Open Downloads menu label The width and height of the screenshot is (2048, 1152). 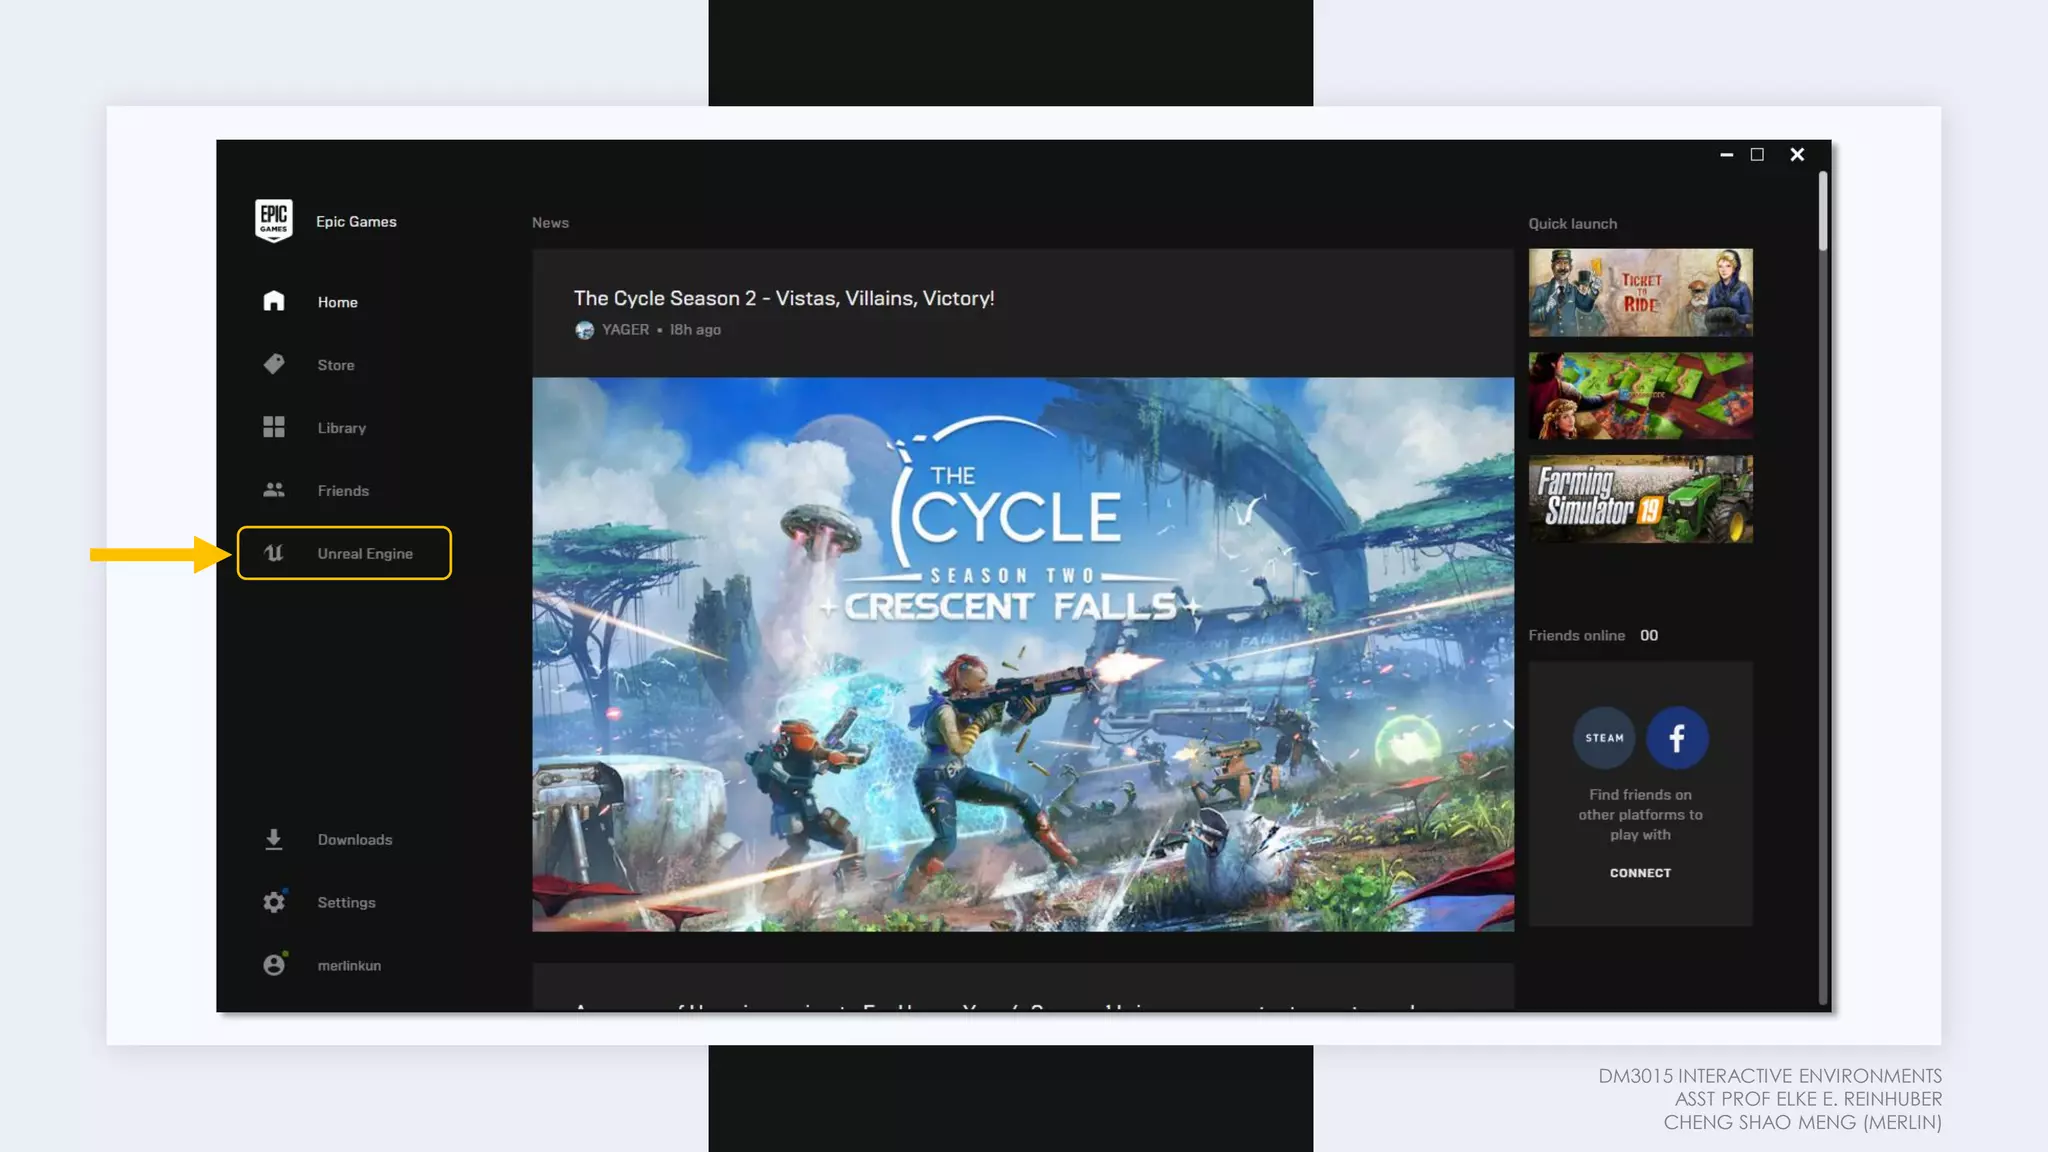(x=355, y=840)
